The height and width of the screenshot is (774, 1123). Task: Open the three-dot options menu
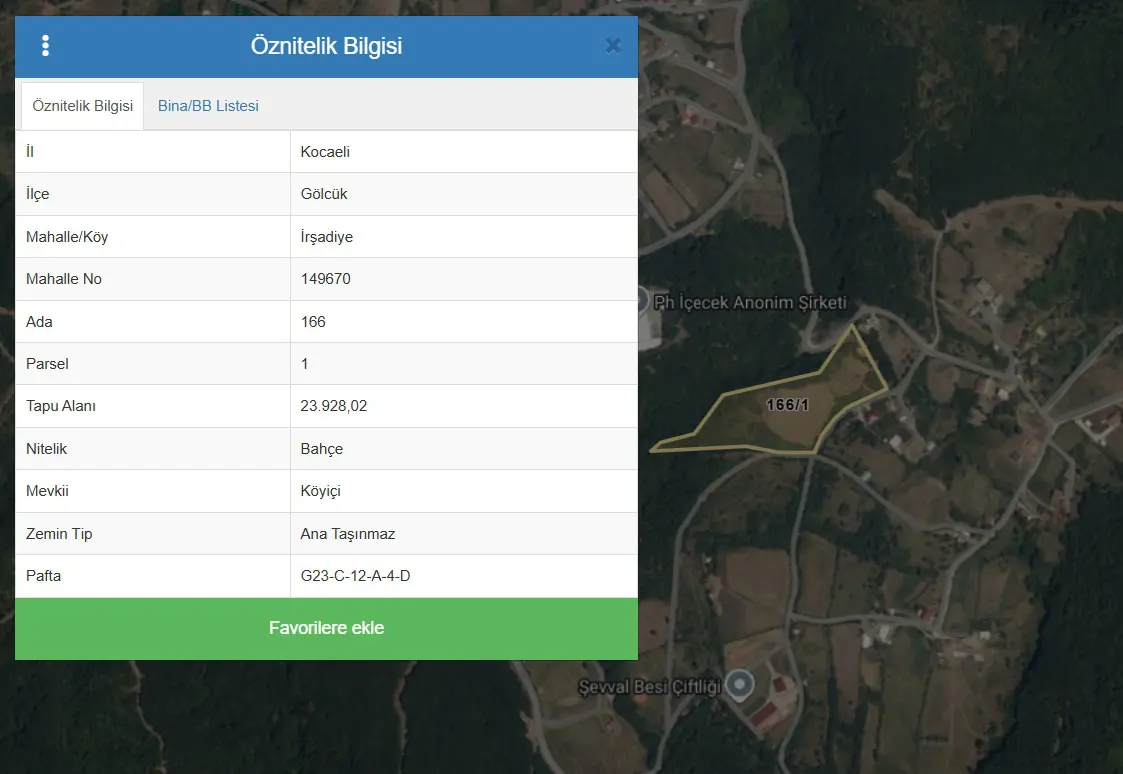[x=45, y=46]
